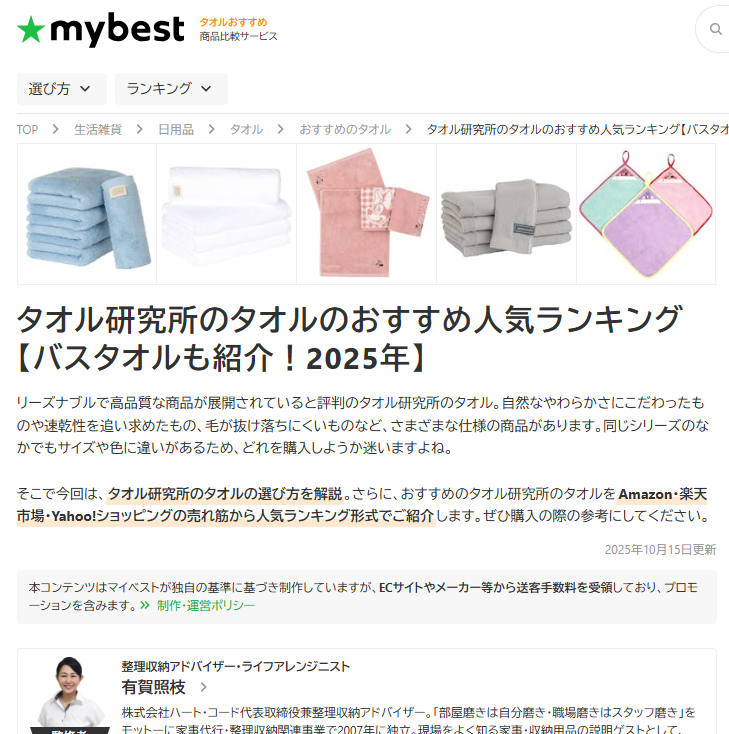Image resolution: width=729 pixels, height=734 pixels.
Task: Click the mybest wordmark text
Action: pos(117,29)
